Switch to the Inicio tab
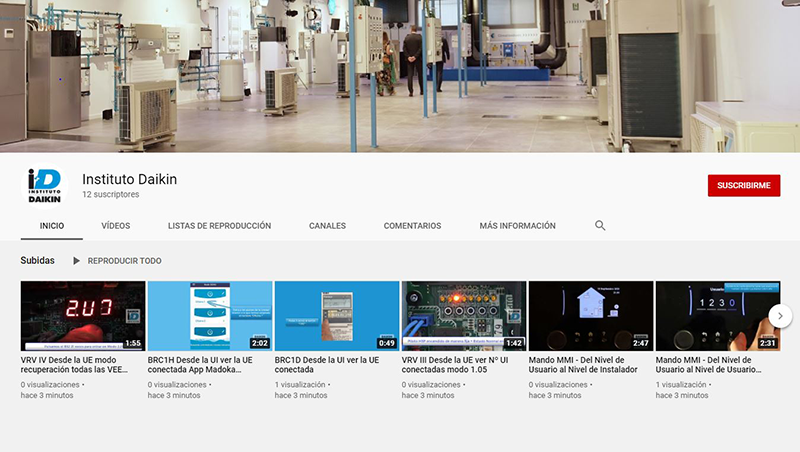Screen dimensions: 800x452 52,225
